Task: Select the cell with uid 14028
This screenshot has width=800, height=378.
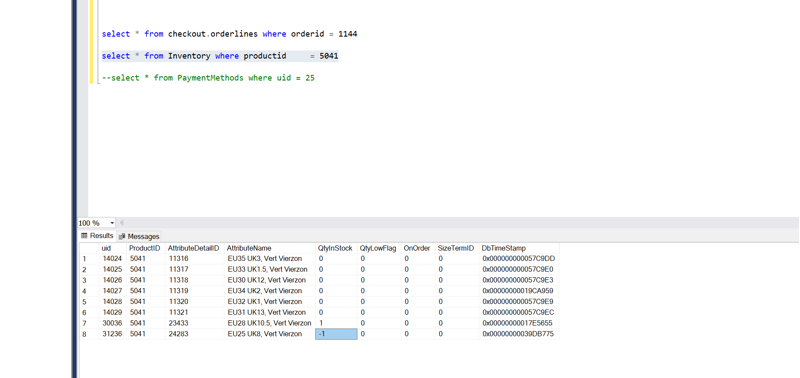Action: tap(112, 301)
